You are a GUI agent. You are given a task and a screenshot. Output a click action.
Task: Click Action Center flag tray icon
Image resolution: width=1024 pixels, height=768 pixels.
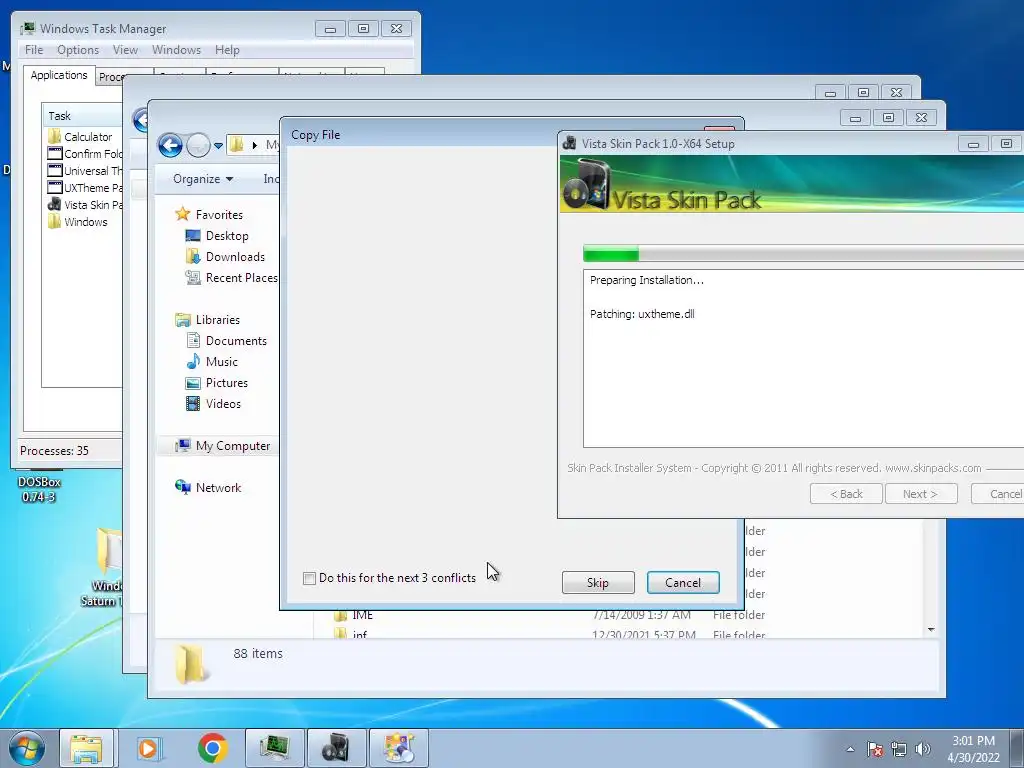pyautogui.click(x=875, y=749)
